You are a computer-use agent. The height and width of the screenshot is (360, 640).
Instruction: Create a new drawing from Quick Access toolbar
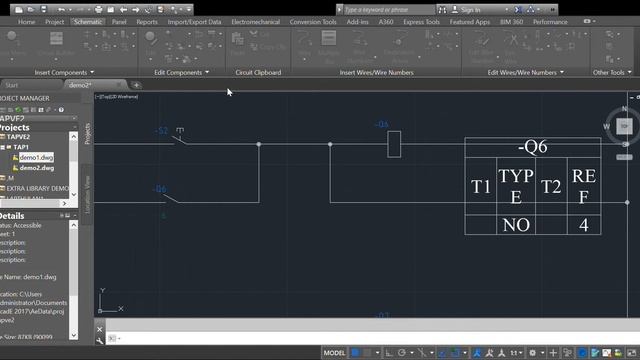(x=18, y=9)
